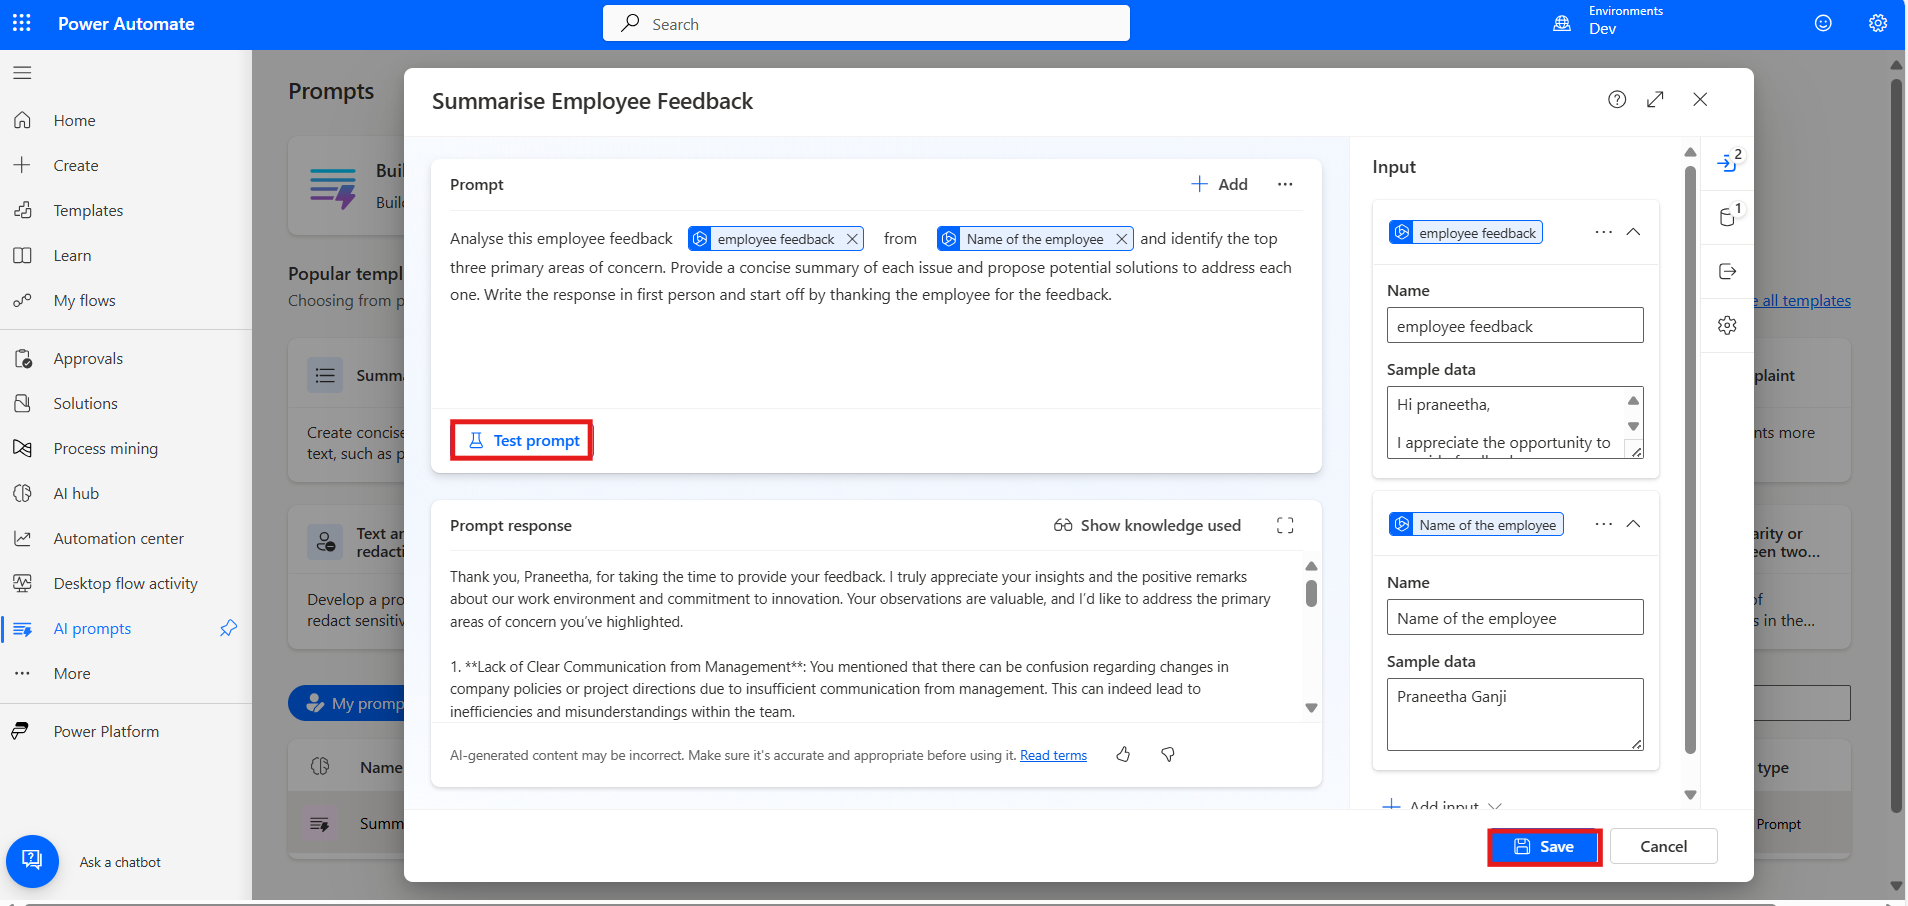Expand prompt response to full screen

click(1285, 526)
